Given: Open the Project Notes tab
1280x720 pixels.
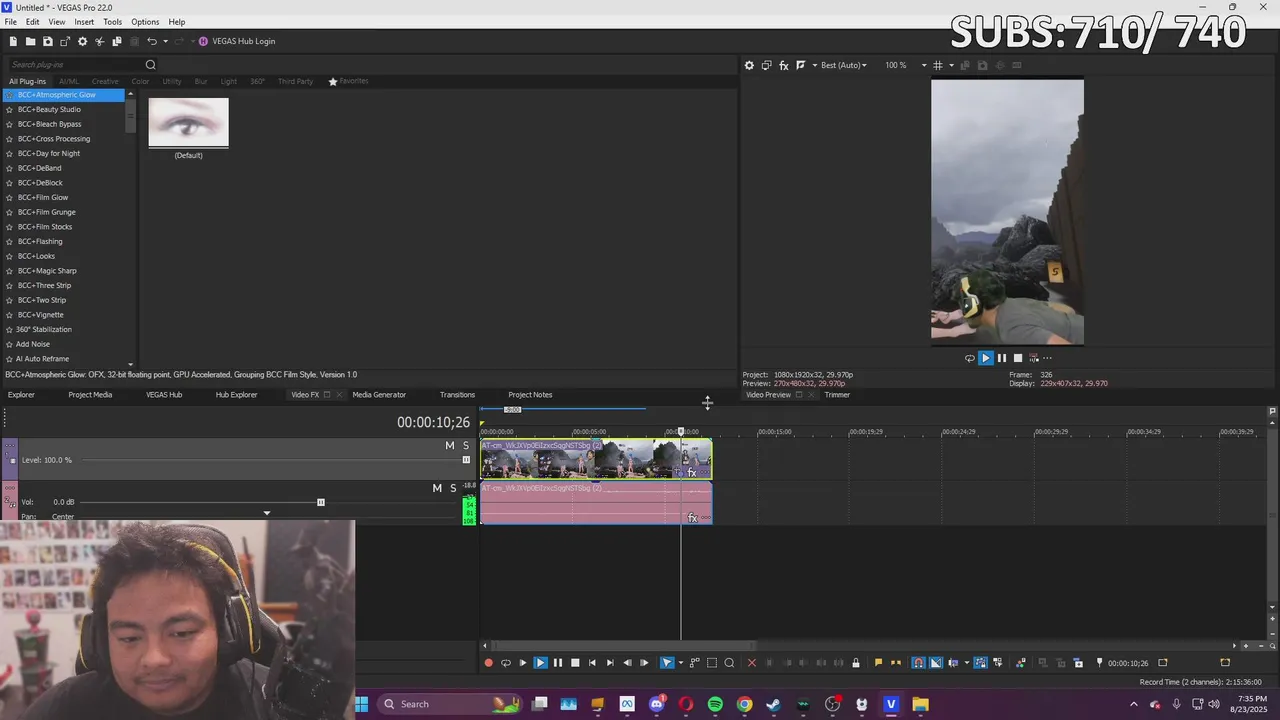Looking at the screenshot, I should click(530, 395).
